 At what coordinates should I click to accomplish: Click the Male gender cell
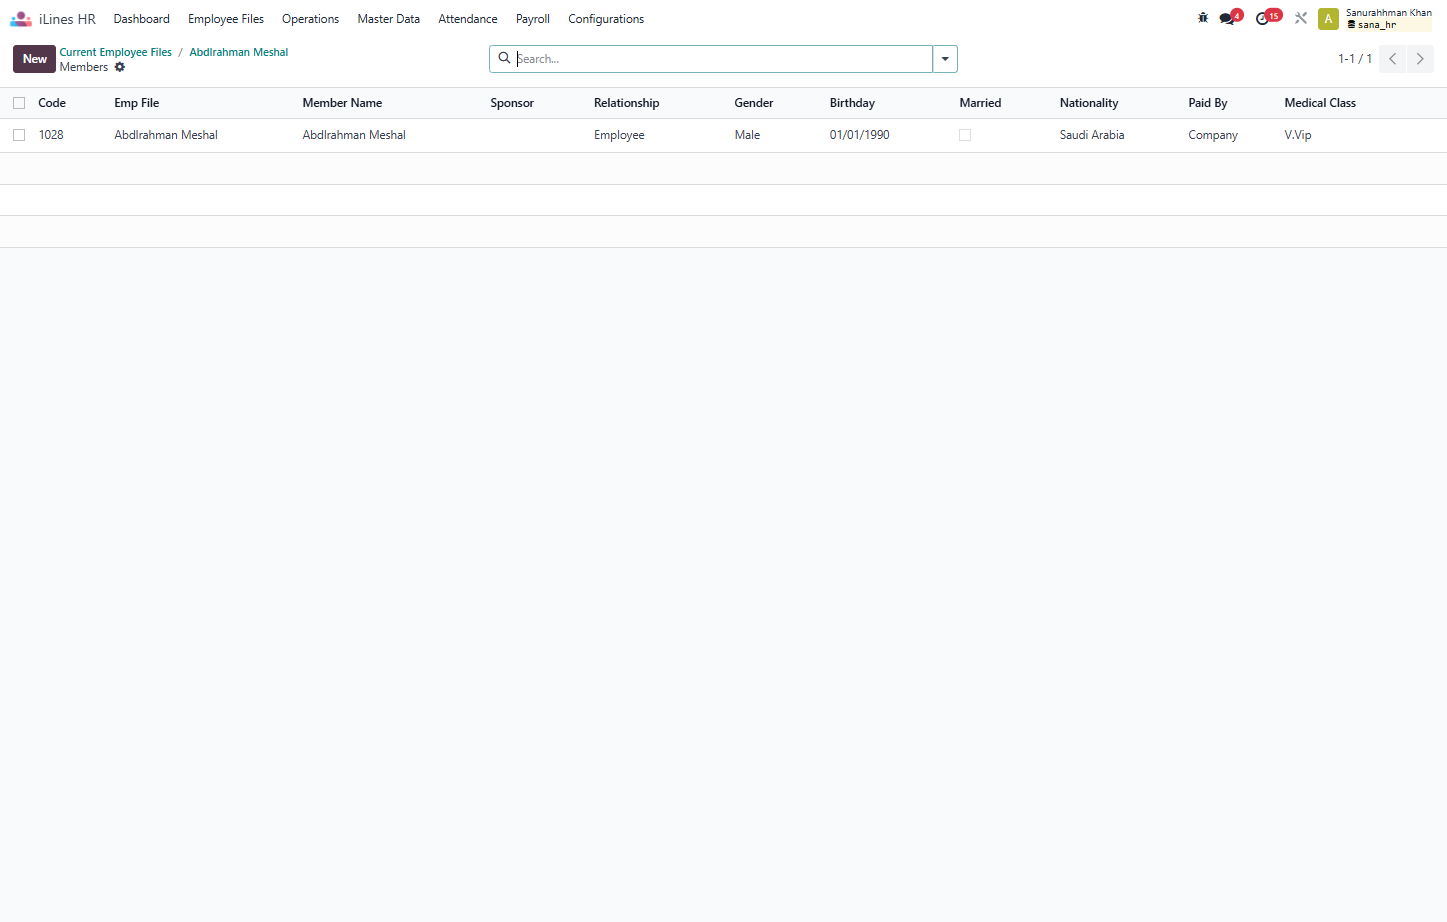click(747, 135)
